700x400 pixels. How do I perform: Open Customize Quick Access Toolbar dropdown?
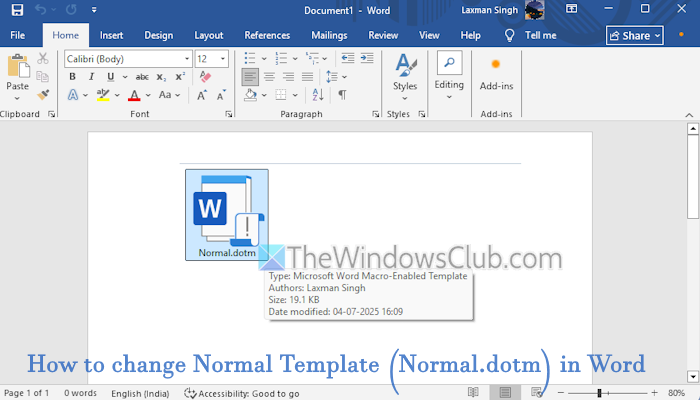click(94, 10)
